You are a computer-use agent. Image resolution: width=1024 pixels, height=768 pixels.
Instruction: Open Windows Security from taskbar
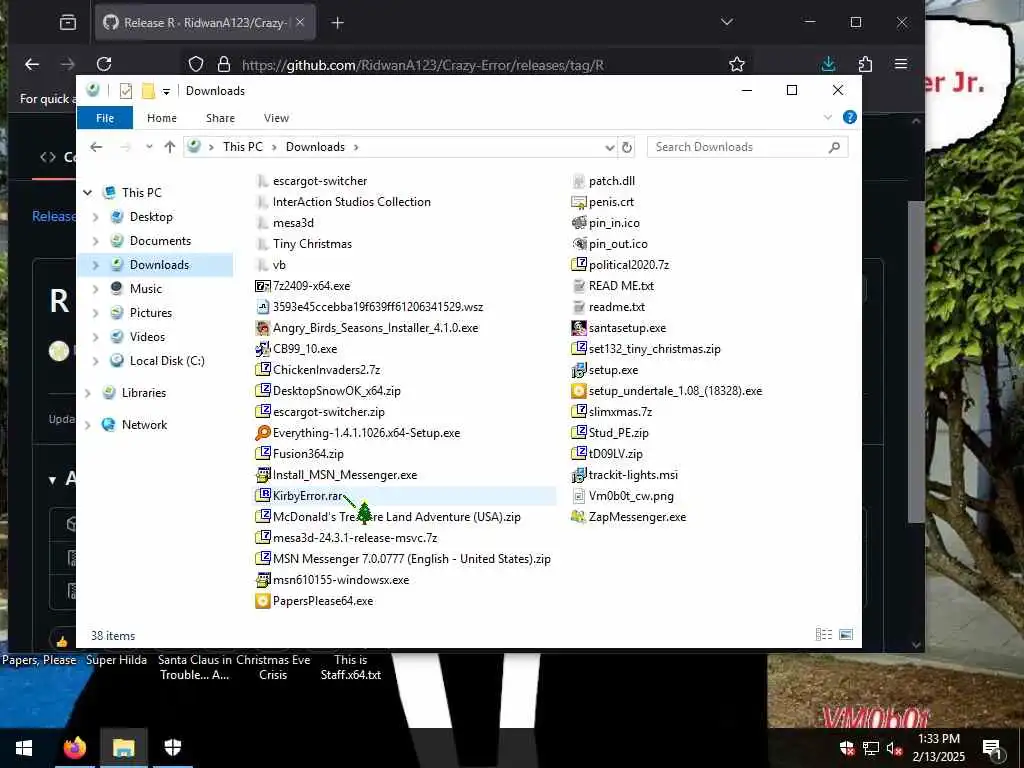point(172,748)
